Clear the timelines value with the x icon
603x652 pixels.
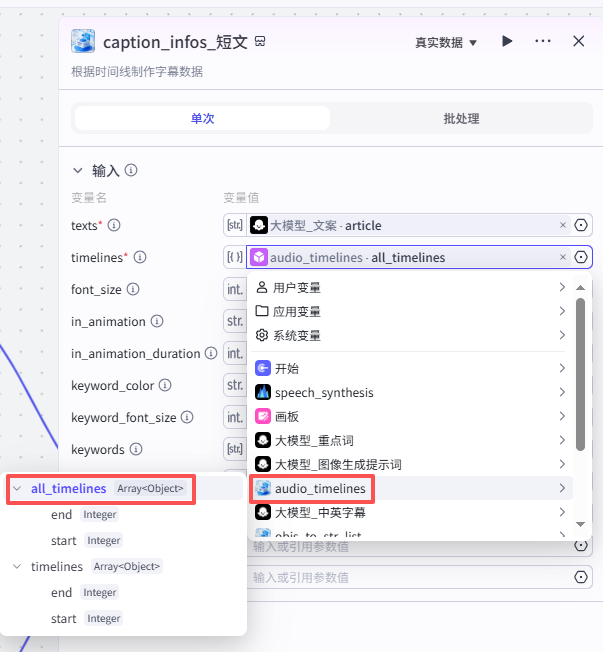[562, 257]
